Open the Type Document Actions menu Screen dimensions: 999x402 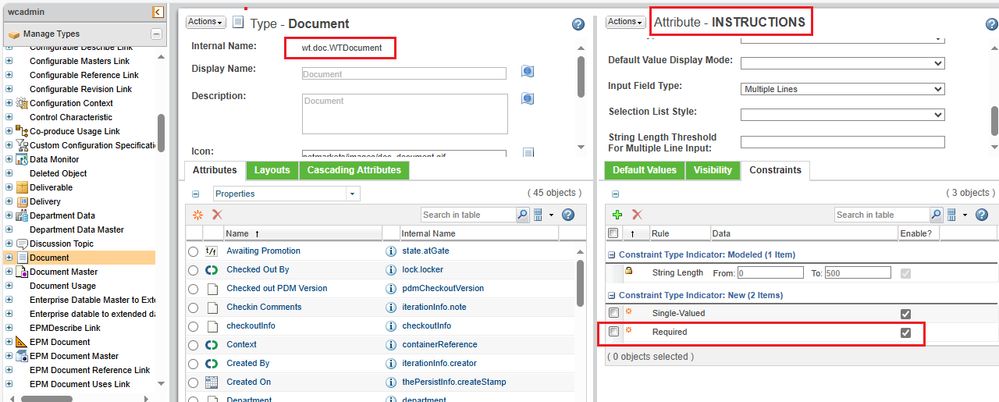point(206,22)
